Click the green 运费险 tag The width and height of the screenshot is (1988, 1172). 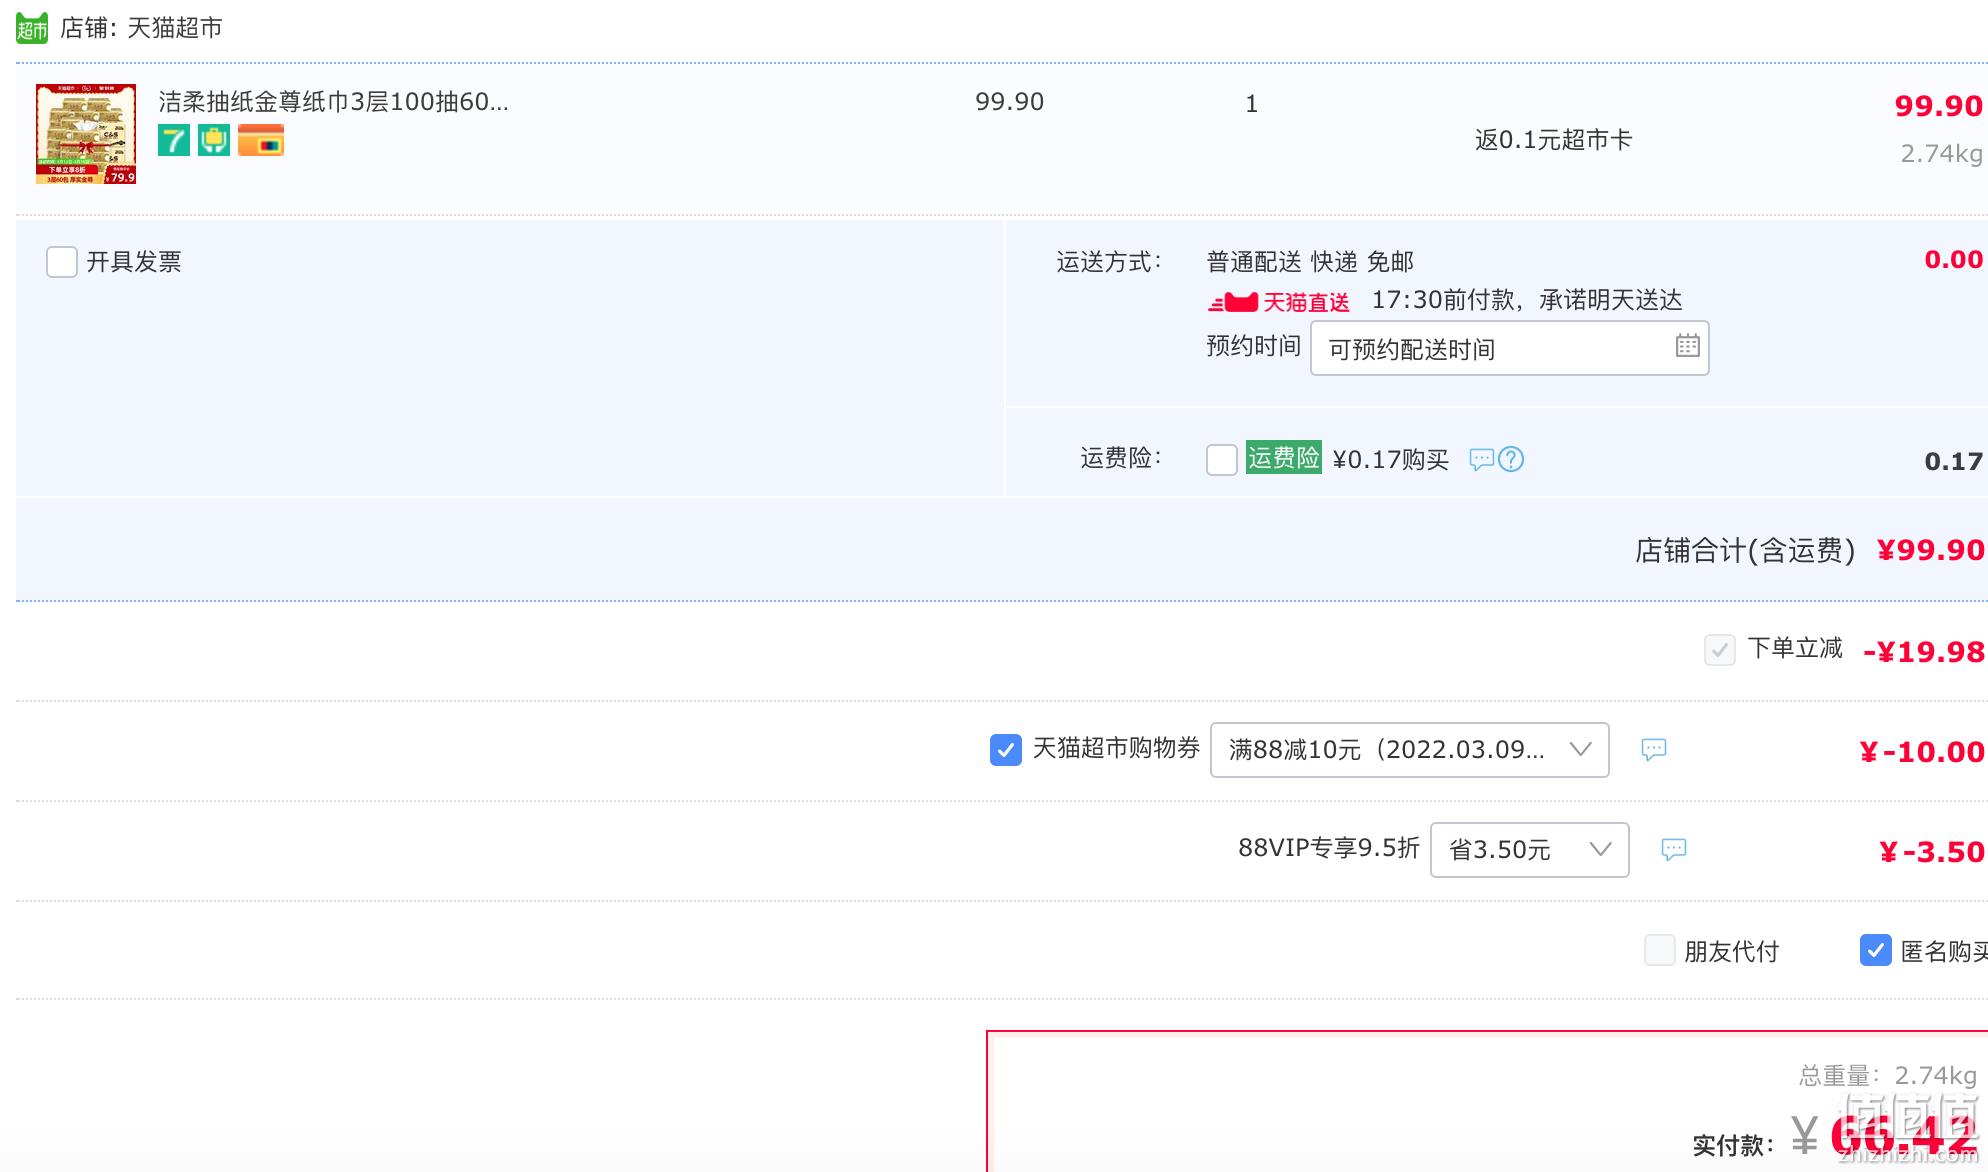tap(1284, 458)
